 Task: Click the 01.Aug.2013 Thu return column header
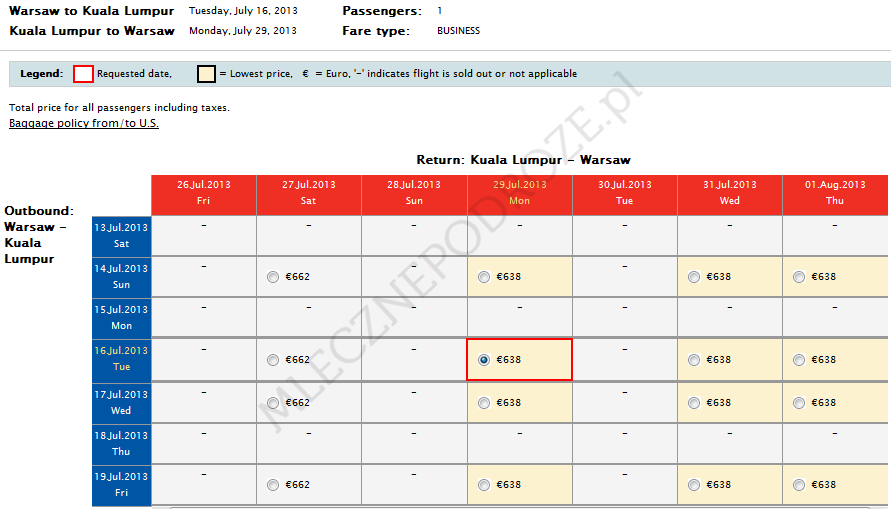point(835,193)
